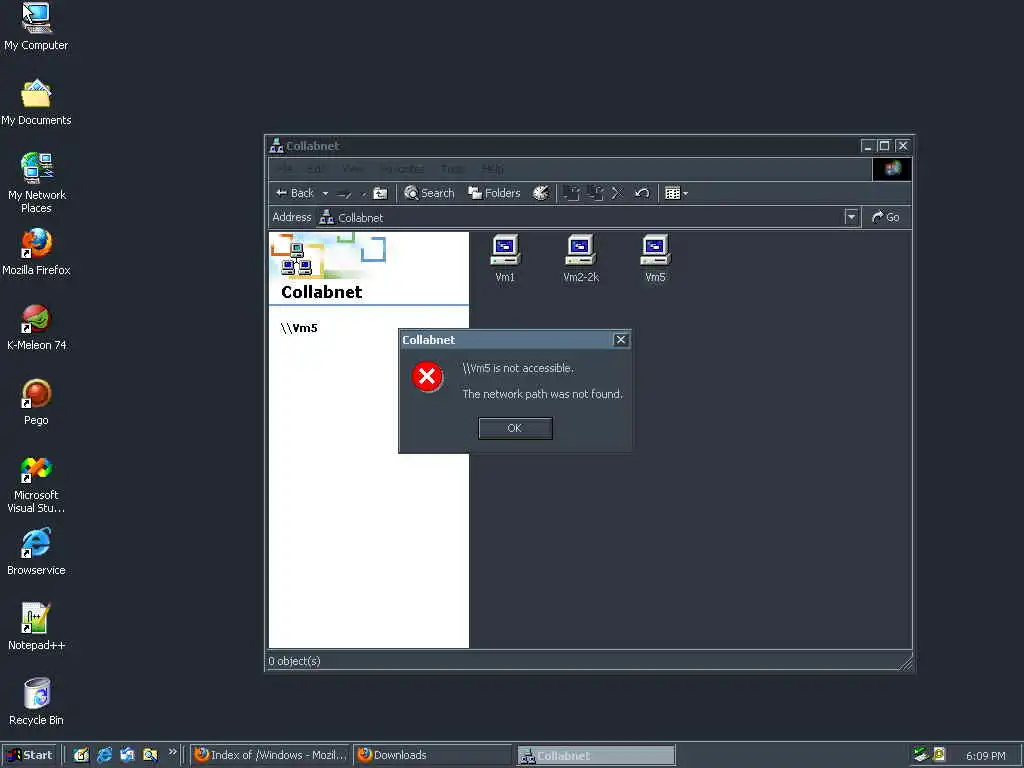1024x768 pixels.
Task: Launch Notepad++ desktop shortcut
Action: (x=36, y=628)
